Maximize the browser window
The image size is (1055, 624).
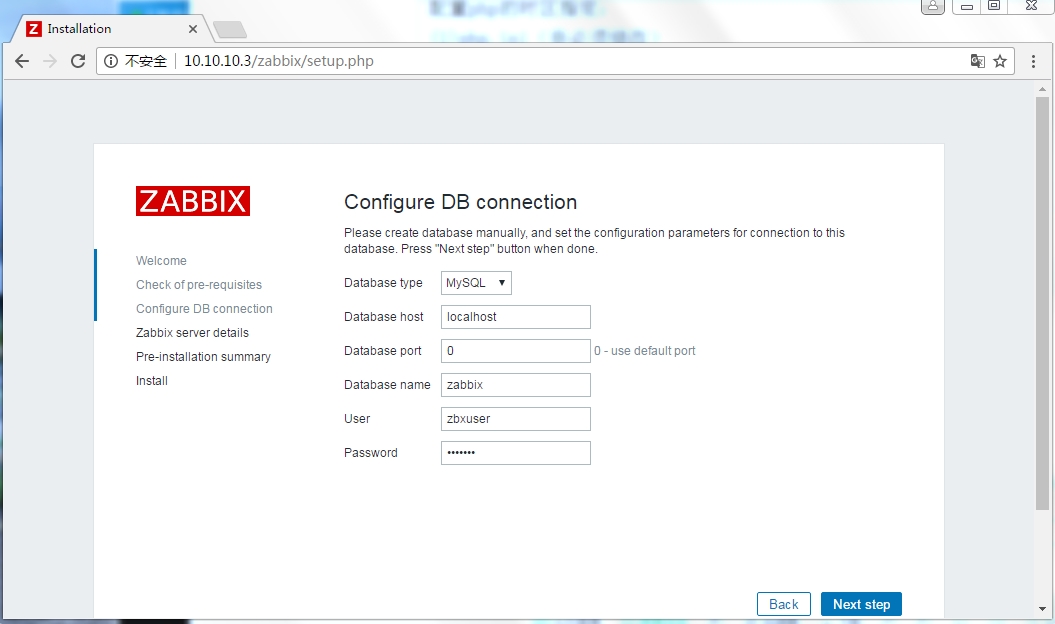point(994,6)
